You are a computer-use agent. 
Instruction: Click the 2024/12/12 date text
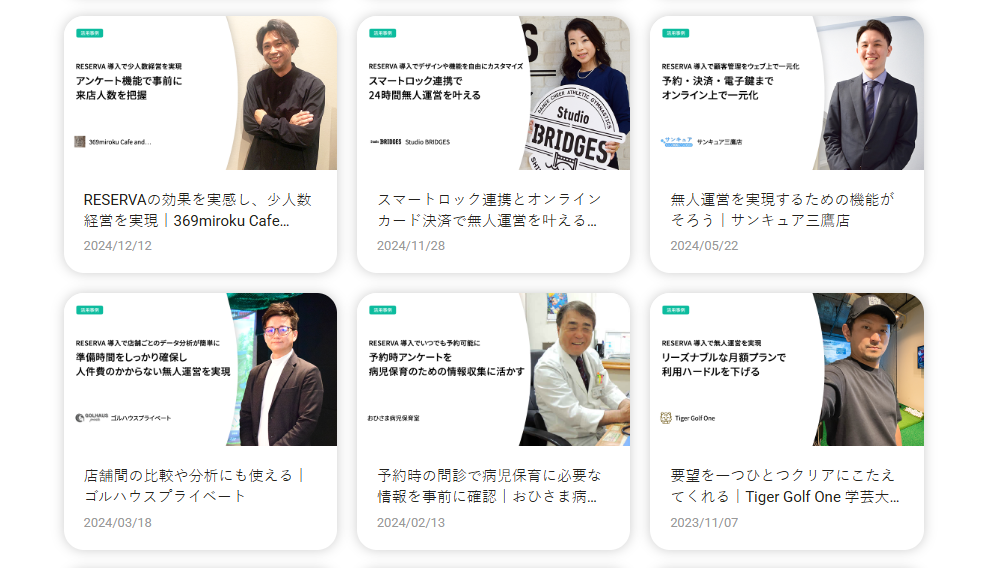coord(117,246)
